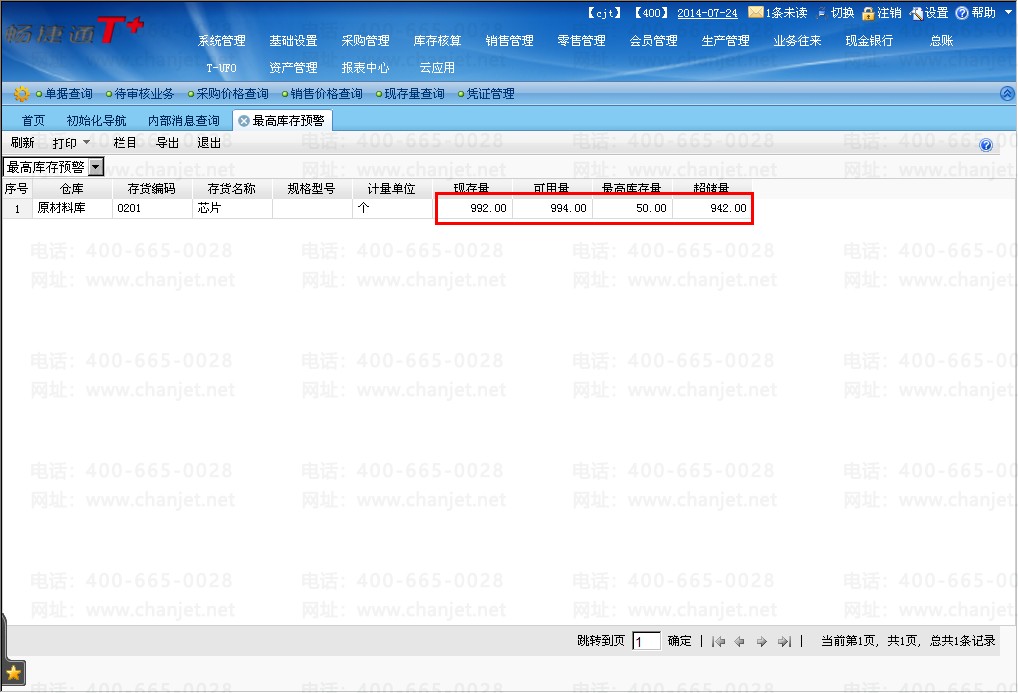Open 生产管理 menu

(x=726, y=41)
